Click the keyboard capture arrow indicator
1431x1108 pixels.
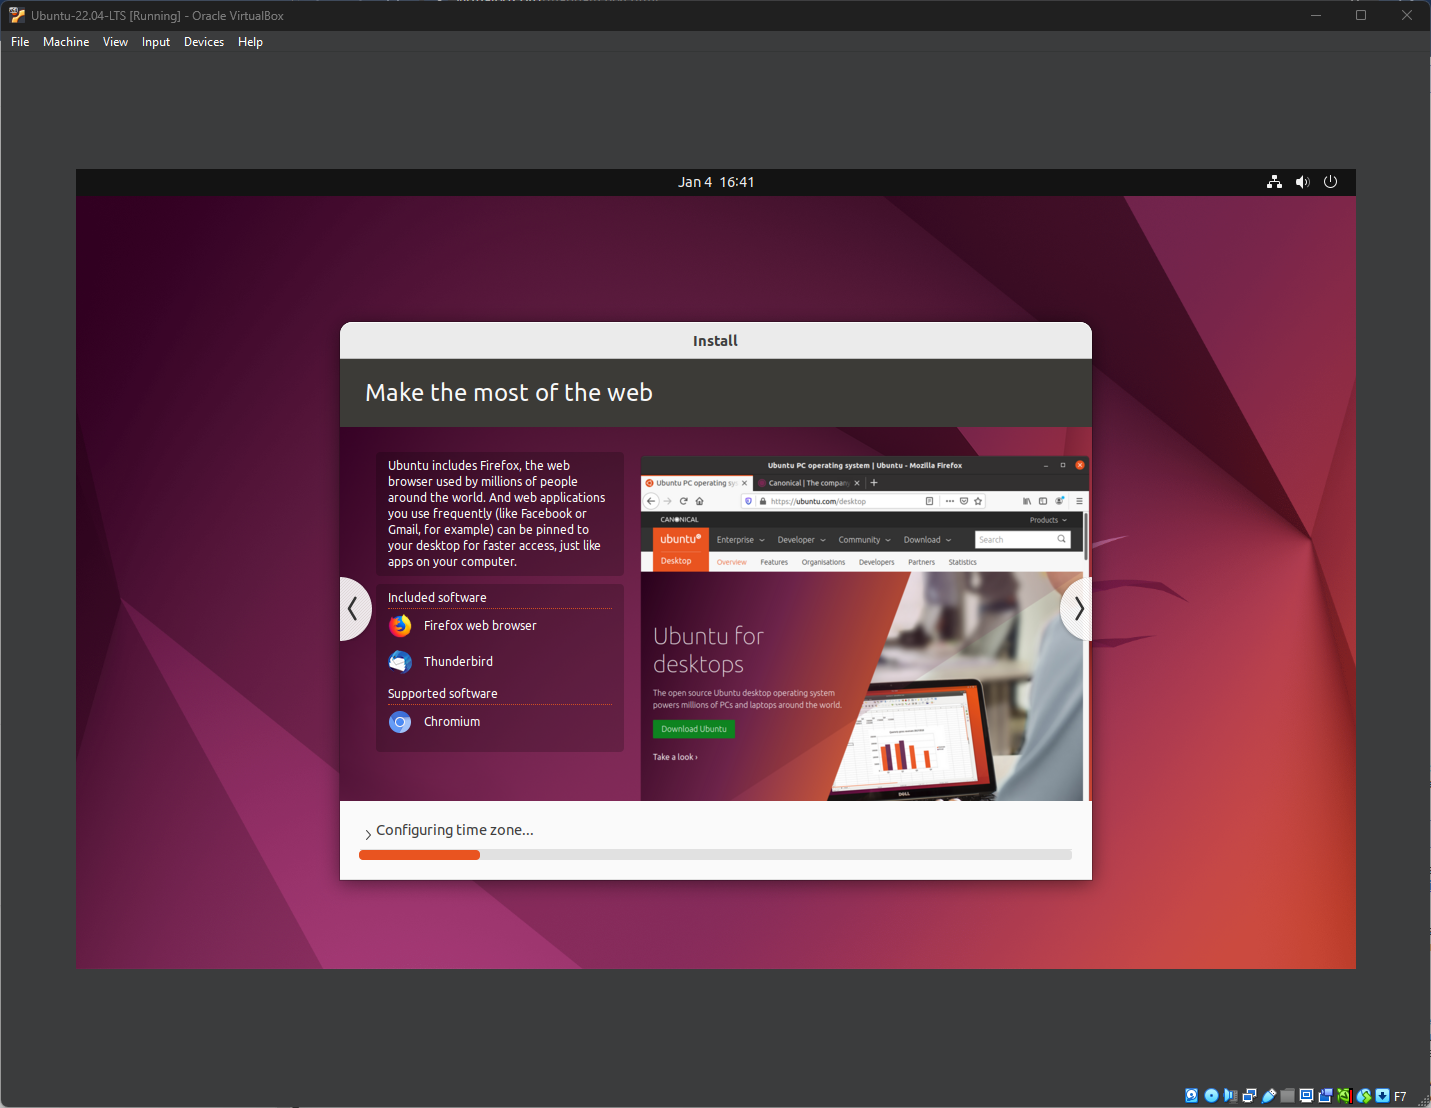click(1382, 1096)
